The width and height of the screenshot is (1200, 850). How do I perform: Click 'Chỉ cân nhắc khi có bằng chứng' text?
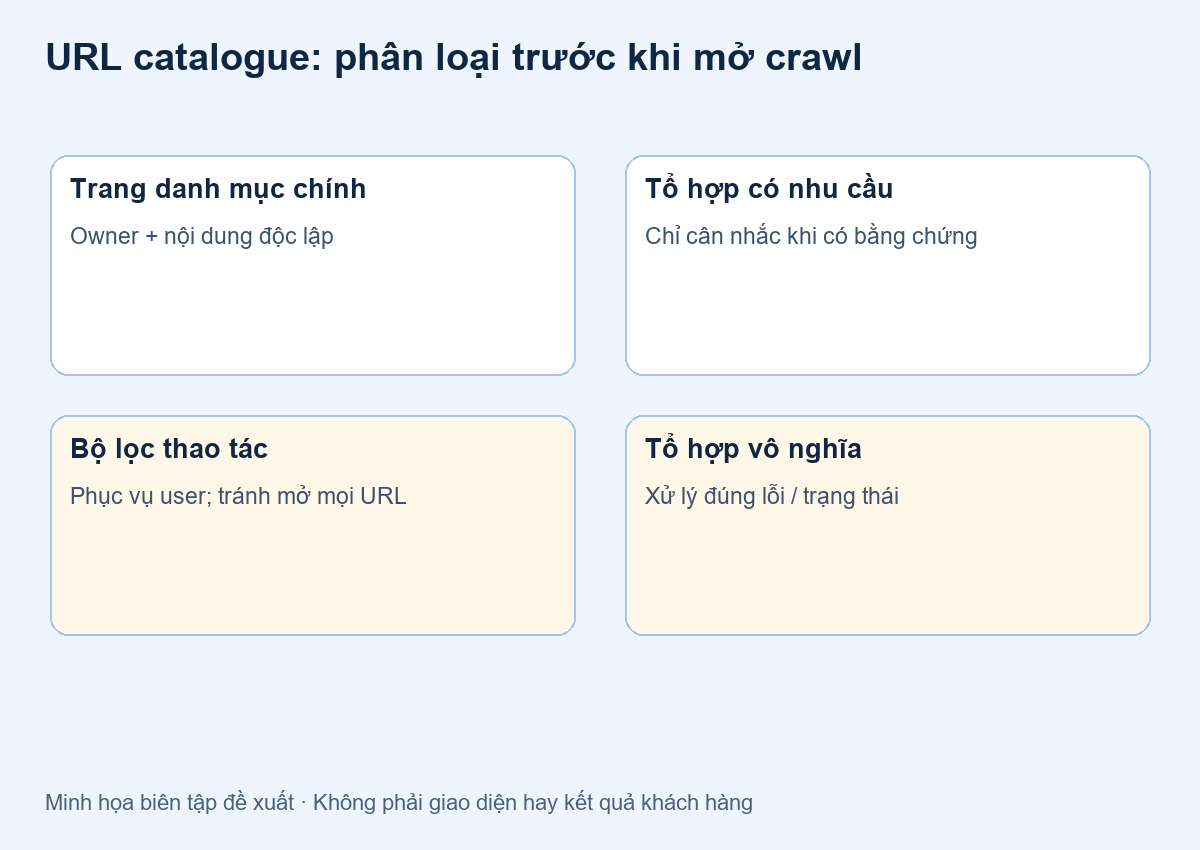coord(811,237)
